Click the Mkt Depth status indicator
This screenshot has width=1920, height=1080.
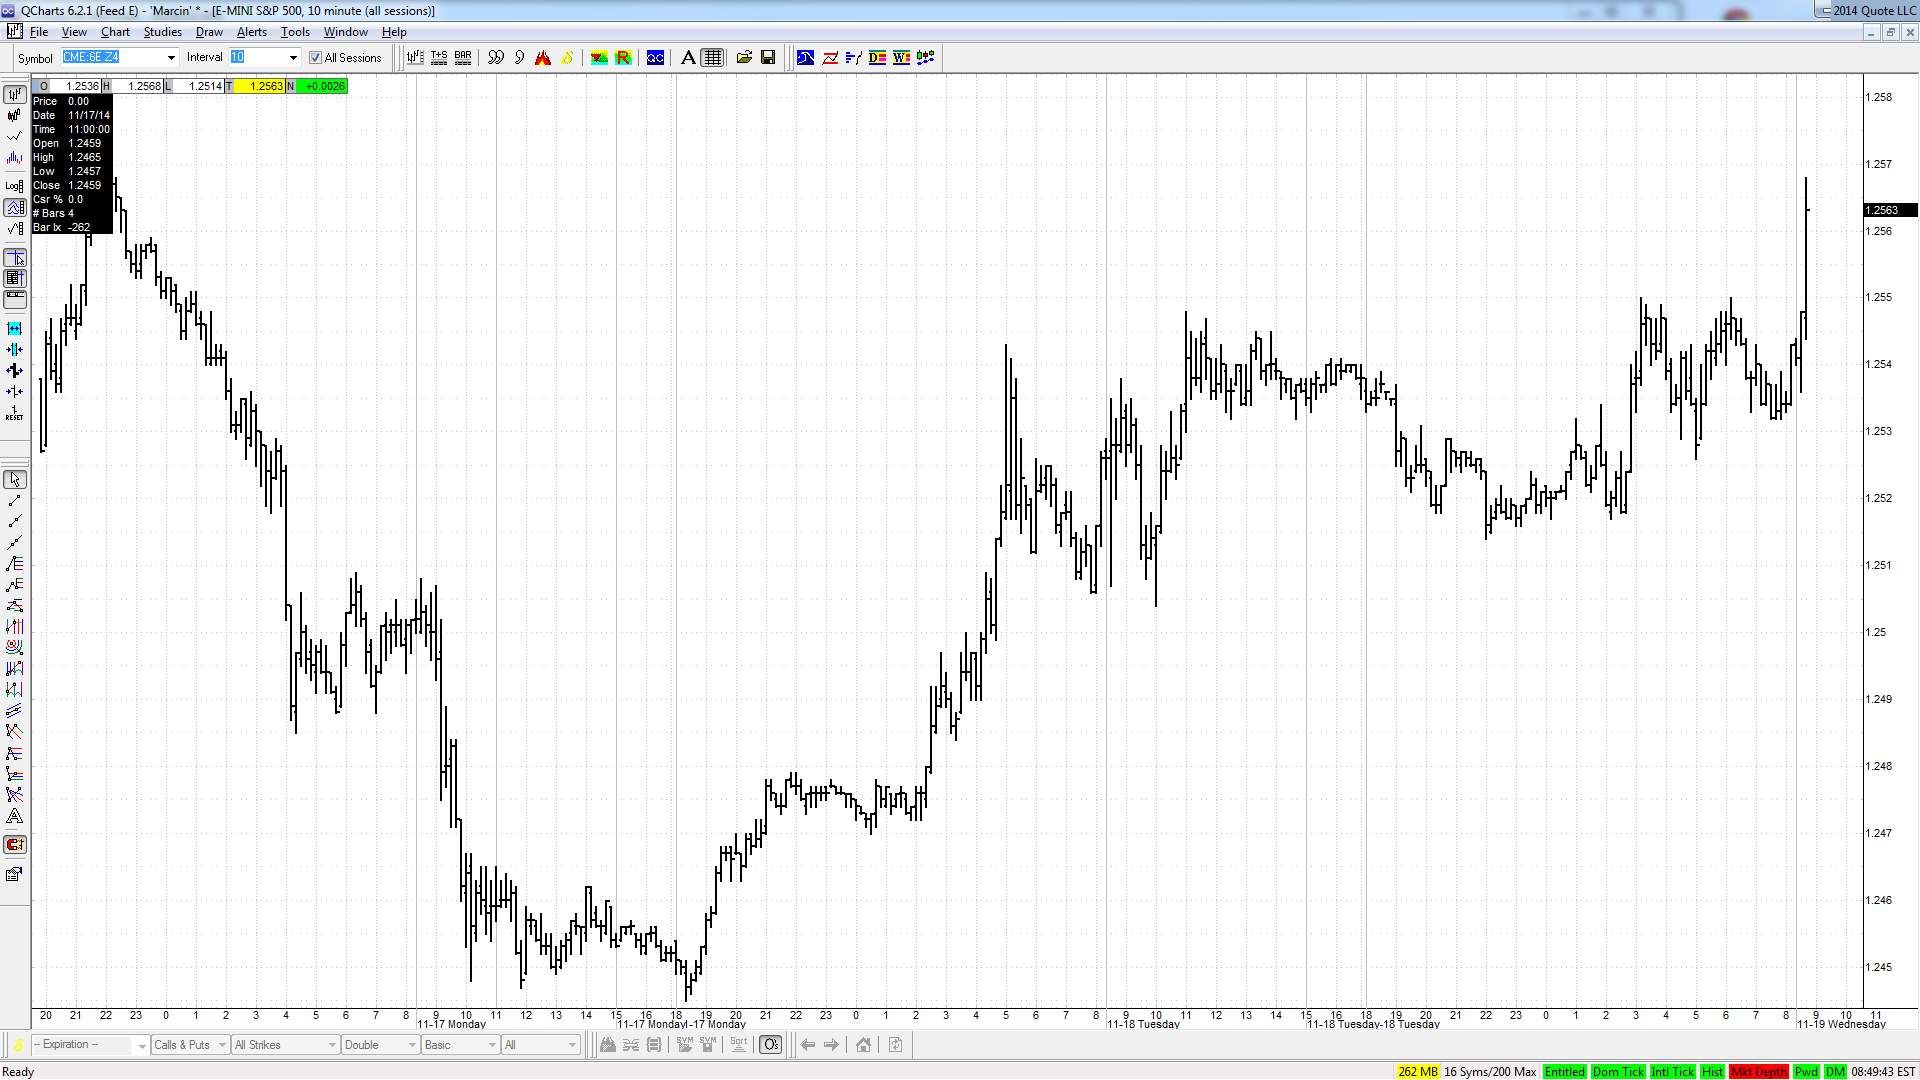click(1758, 1072)
